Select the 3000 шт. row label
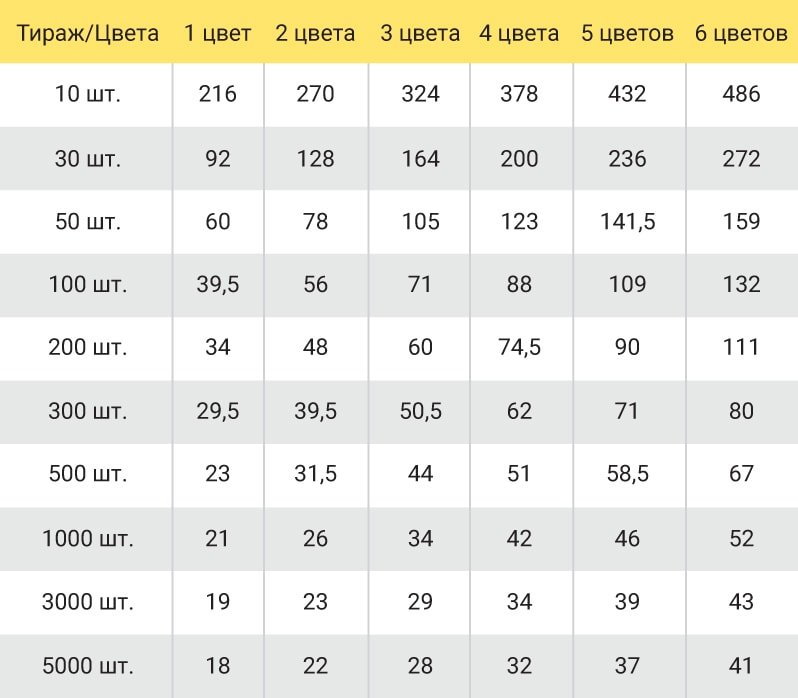The height and width of the screenshot is (698, 798). pyautogui.click(x=88, y=602)
